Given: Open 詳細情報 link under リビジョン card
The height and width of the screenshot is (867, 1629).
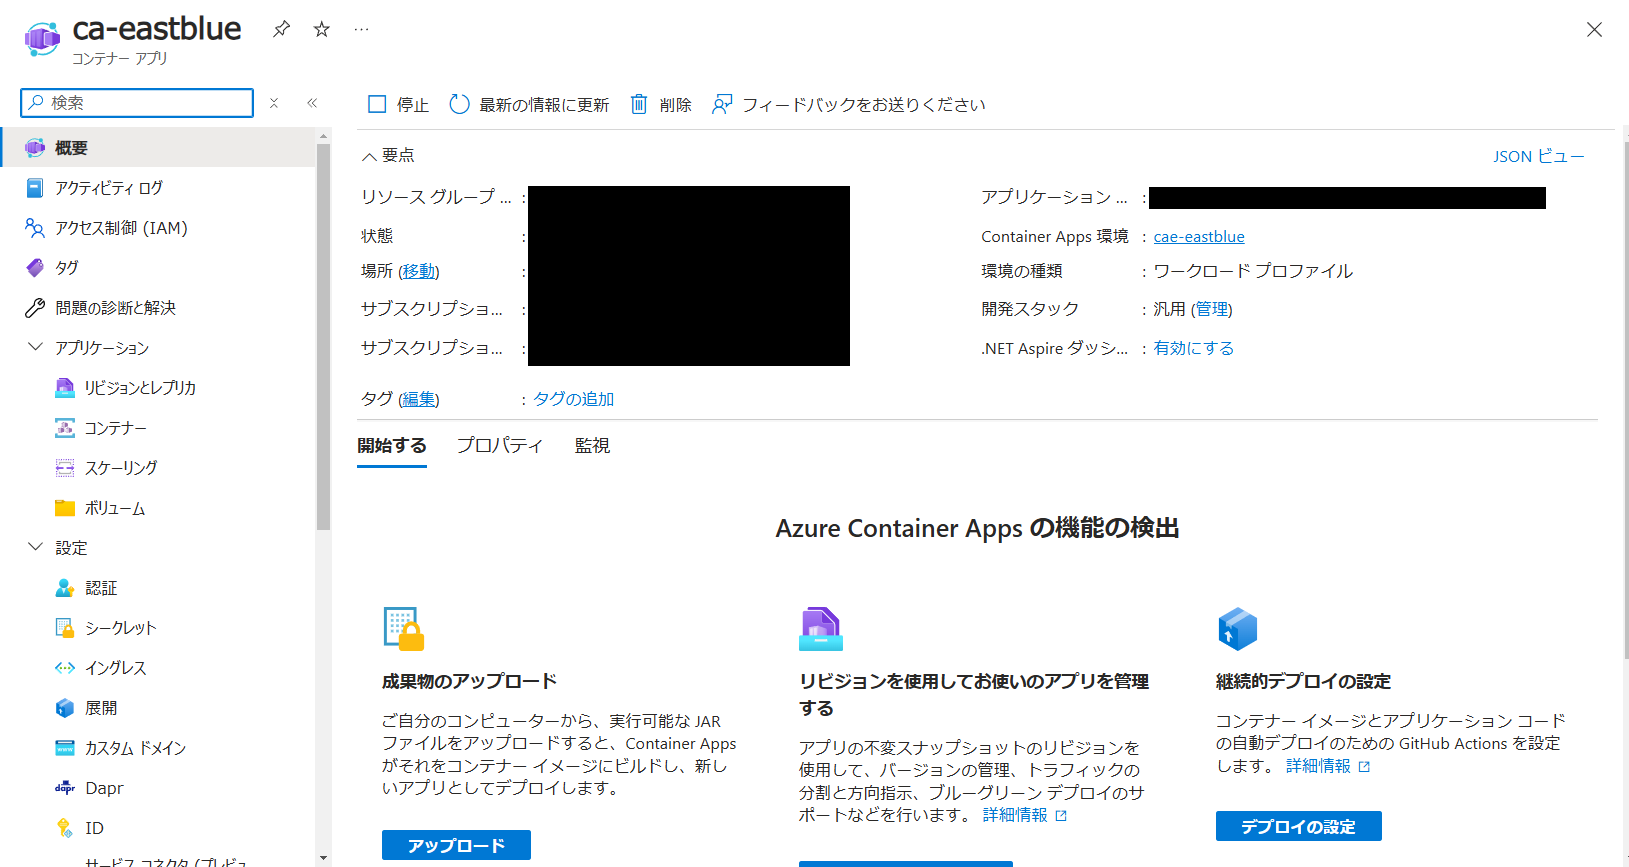Looking at the screenshot, I should pos(1024,815).
